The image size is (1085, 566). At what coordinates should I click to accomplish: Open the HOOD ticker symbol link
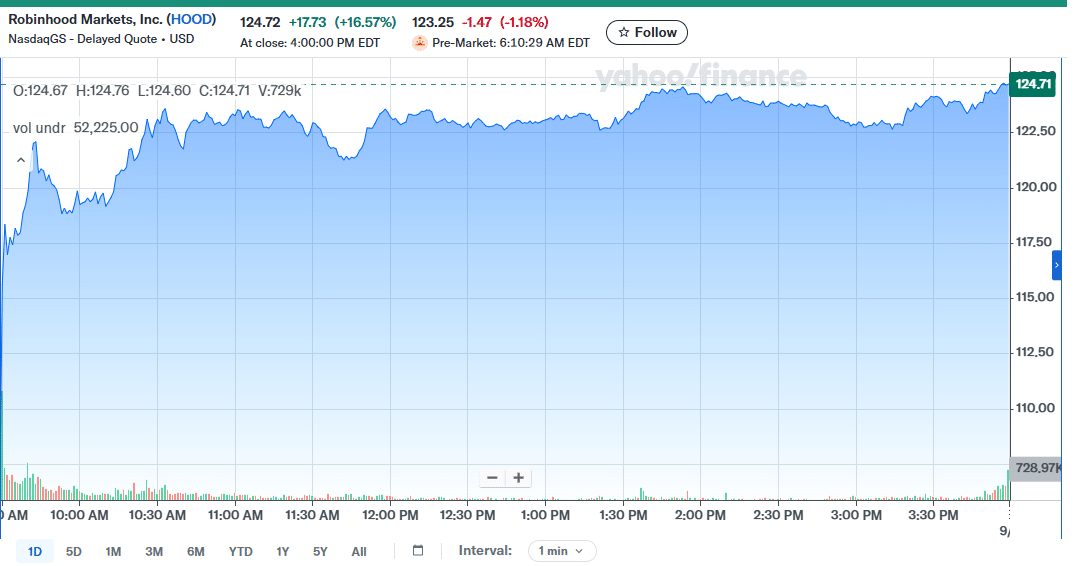pos(190,19)
